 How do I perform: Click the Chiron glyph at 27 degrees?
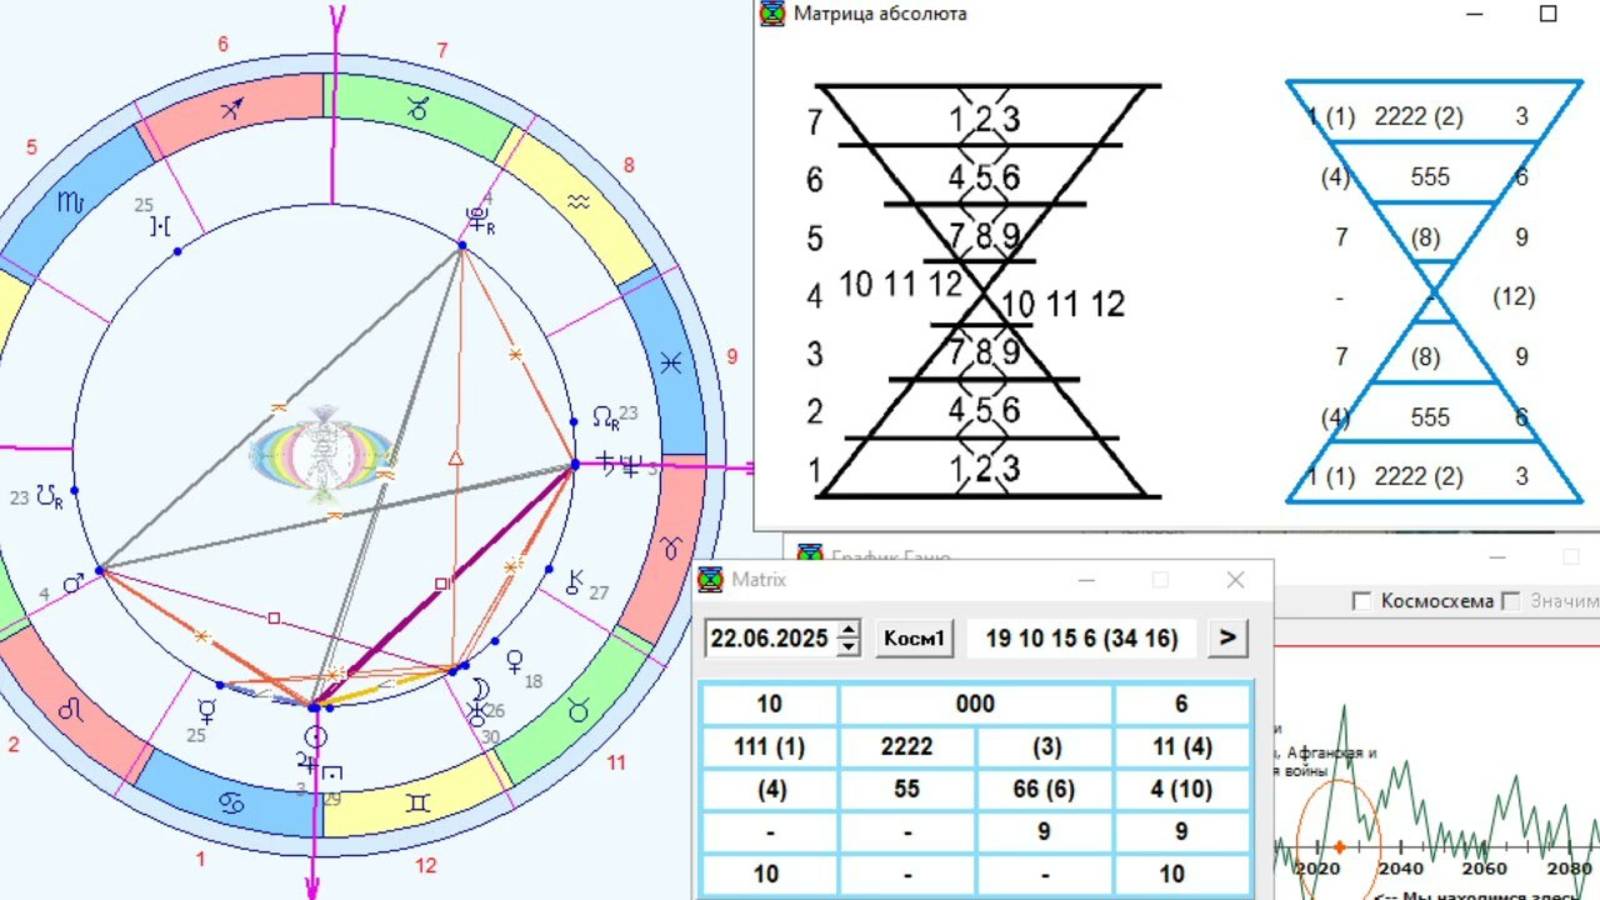click(x=574, y=582)
